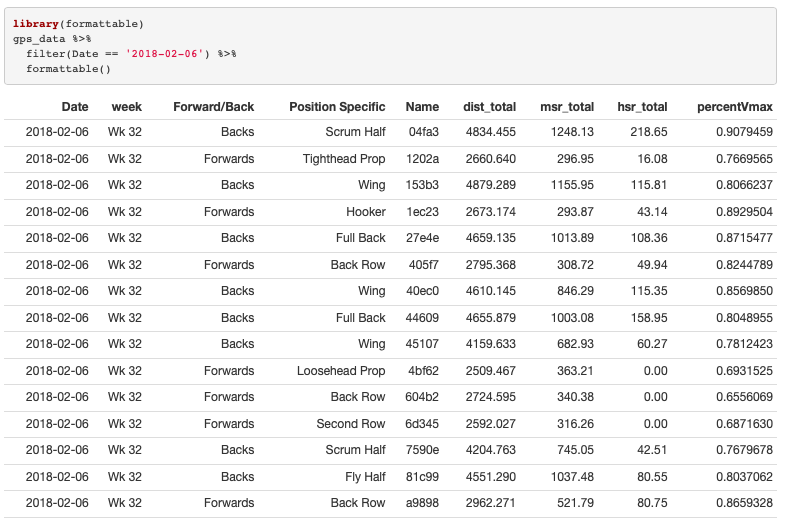
Task: Click the library keyword in code block
Action: [x=35, y=23]
